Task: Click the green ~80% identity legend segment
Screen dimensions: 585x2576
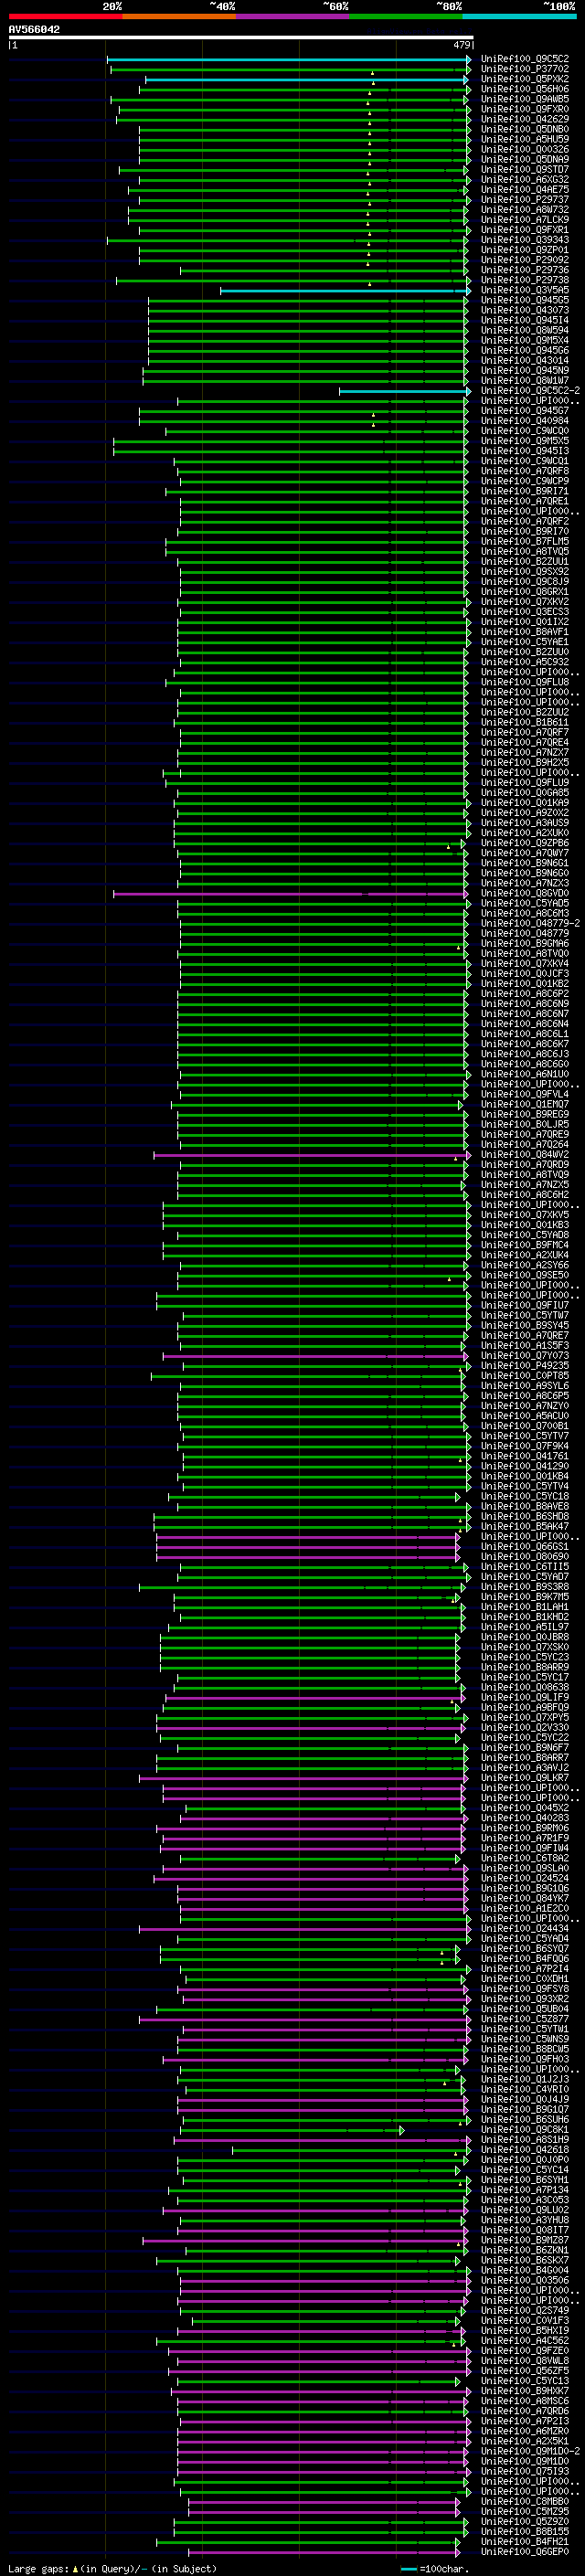Action: (x=406, y=16)
